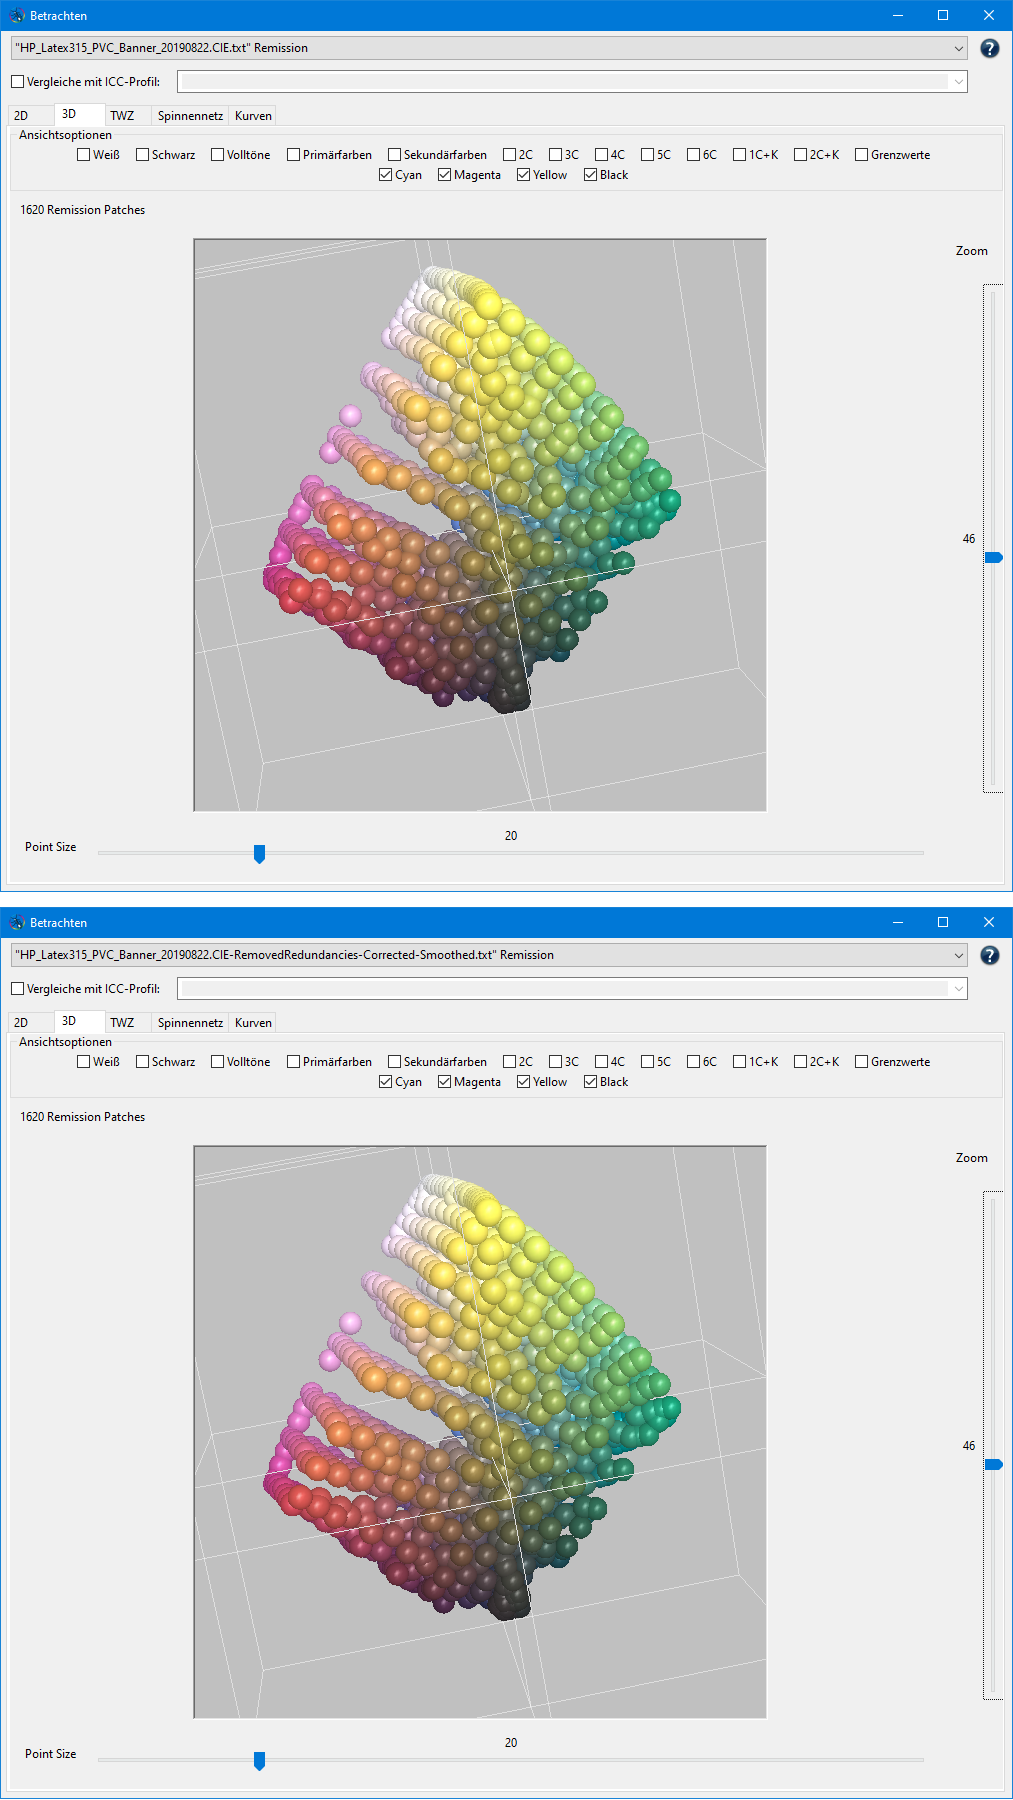Click the Zoom slider handle in lower window

tap(993, 1464)
